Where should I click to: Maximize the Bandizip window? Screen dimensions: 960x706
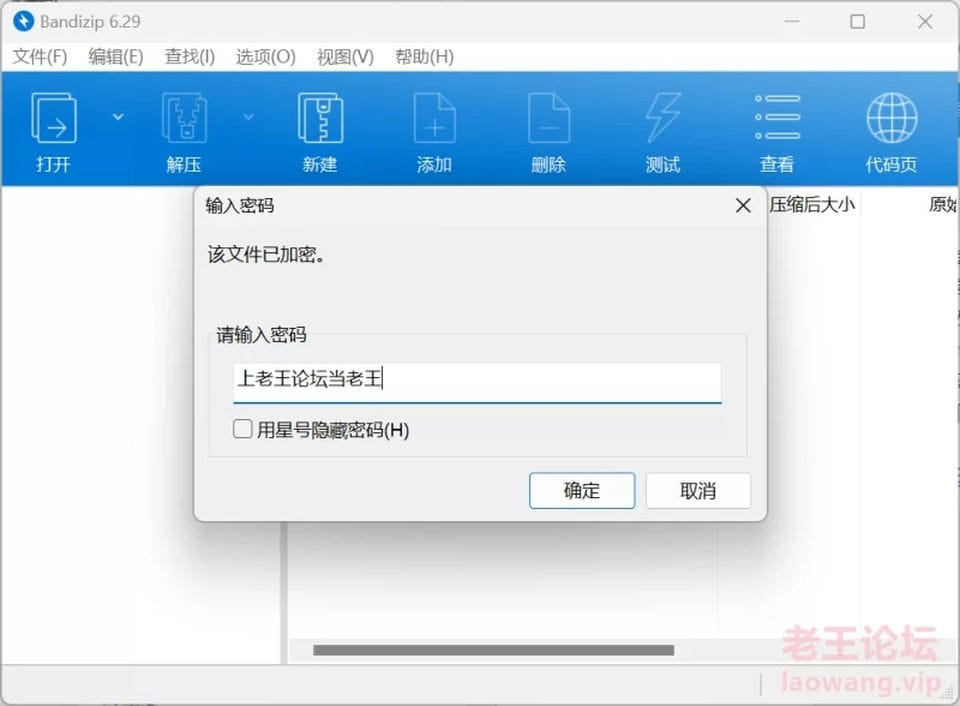(x=858, y=21)
